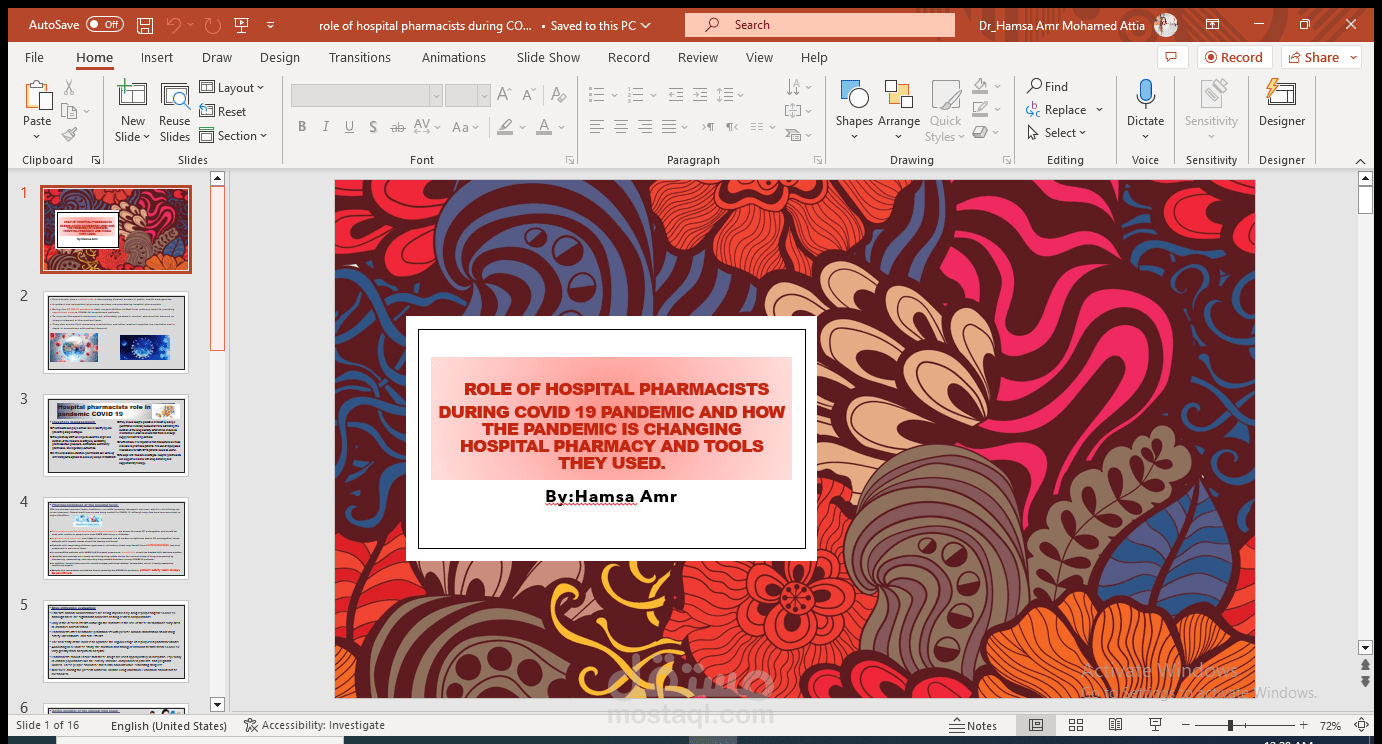Click Accessibility: Investigate in status bar
Image resolution: width=1382 pixels, height=744 pixels.
pyautogui.click(x=315, y=725)
